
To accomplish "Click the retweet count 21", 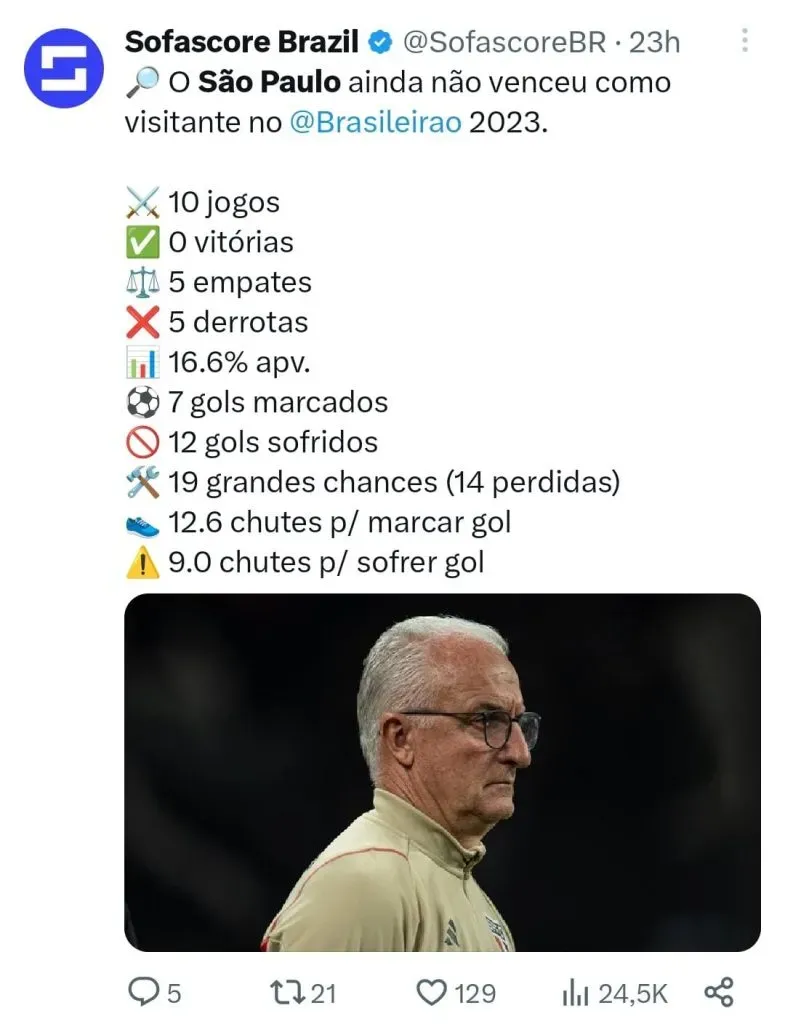I will 323,993.
